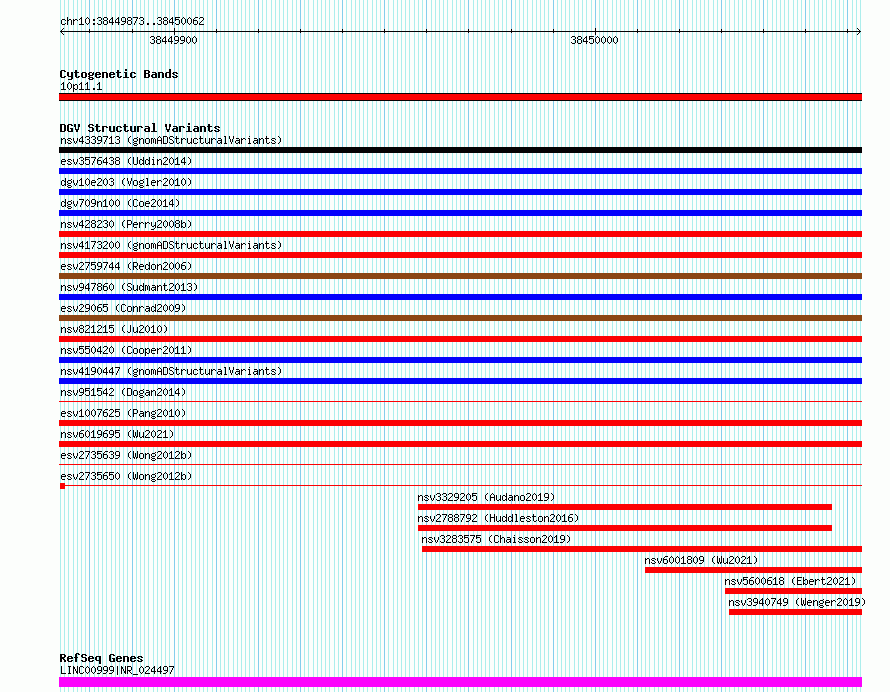Screen dimensions: 890x692
Task: Click the chr10:38449873..38450062 region label
Action: click(132, 22)
